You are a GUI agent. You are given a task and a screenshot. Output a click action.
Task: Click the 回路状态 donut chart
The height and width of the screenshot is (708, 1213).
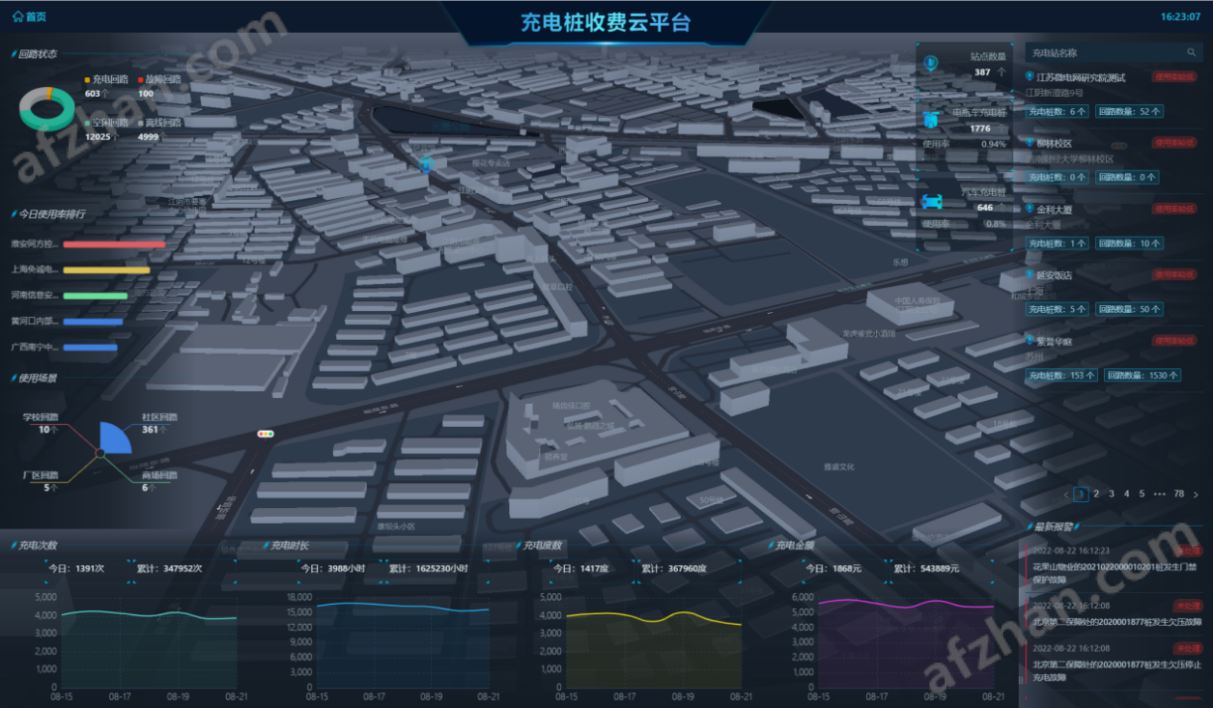47,109
